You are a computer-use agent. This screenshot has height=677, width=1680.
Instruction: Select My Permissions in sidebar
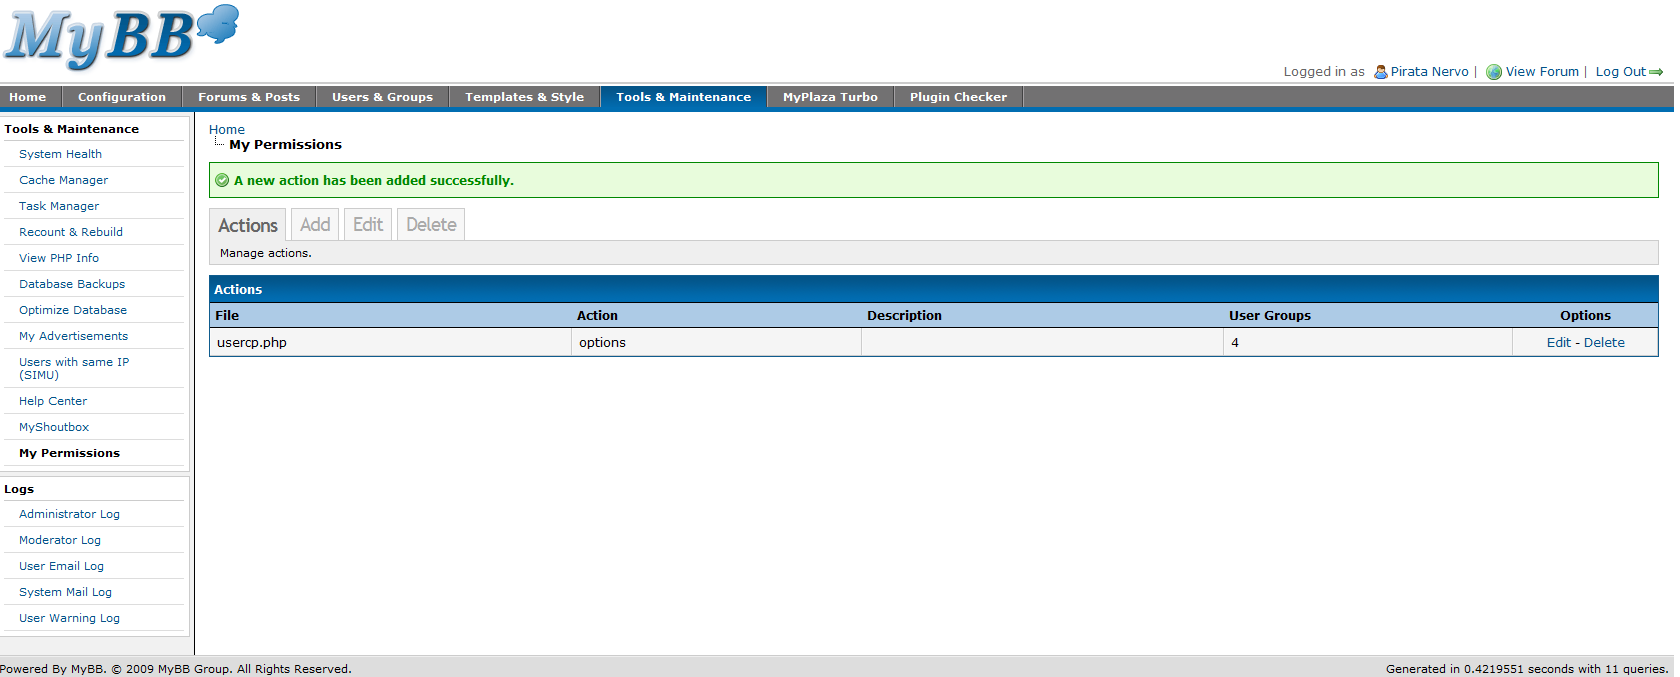click(69, 453)
